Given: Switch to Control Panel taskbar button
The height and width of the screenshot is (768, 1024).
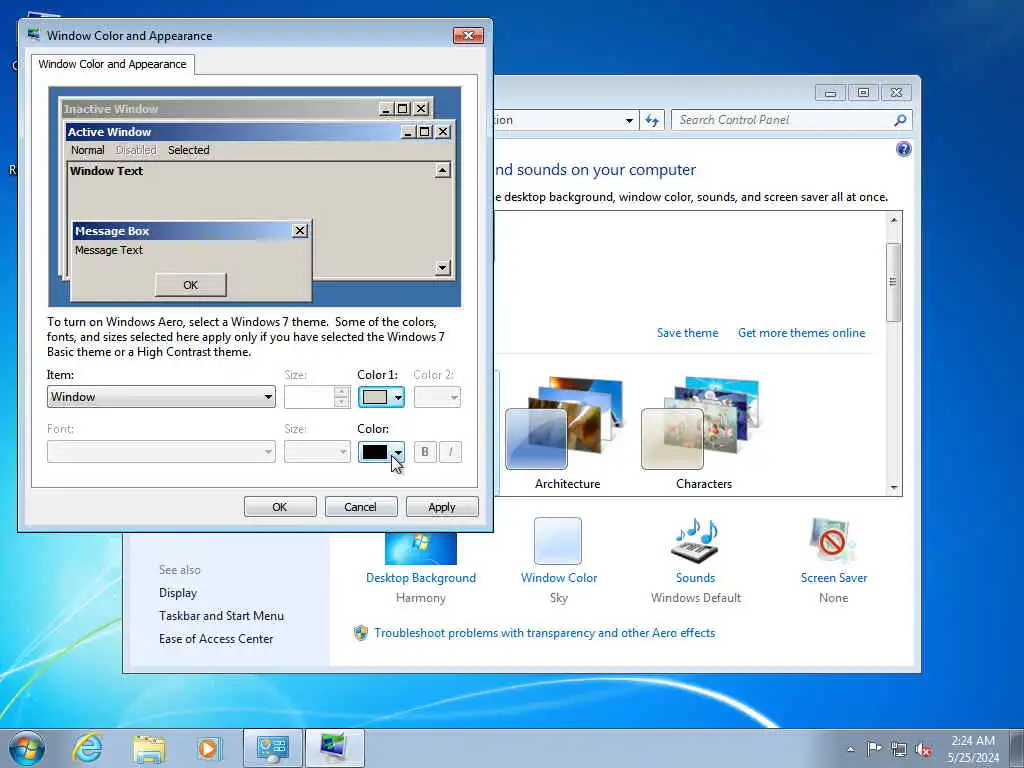Looking at the screenshot, I should 273,748.
